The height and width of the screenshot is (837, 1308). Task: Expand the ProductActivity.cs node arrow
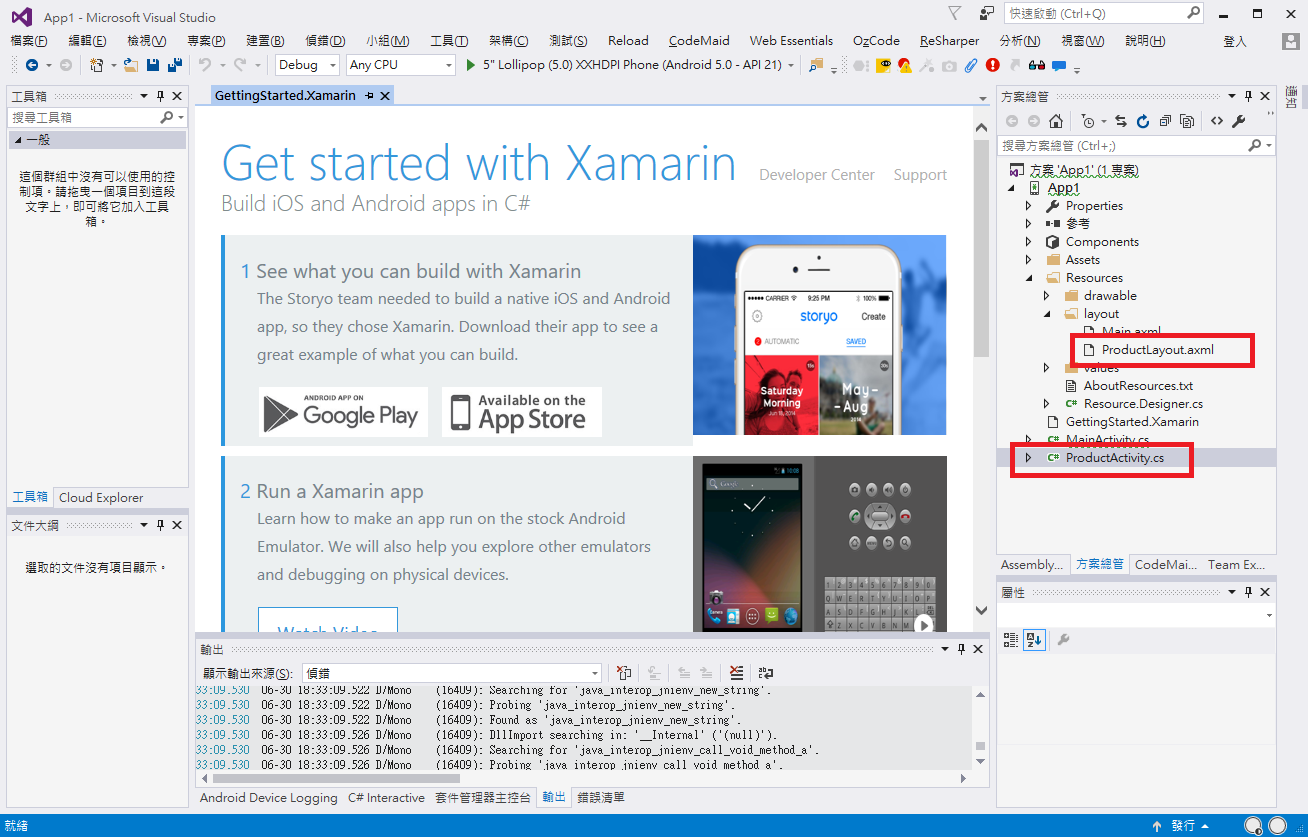(x=1028, y=458)
